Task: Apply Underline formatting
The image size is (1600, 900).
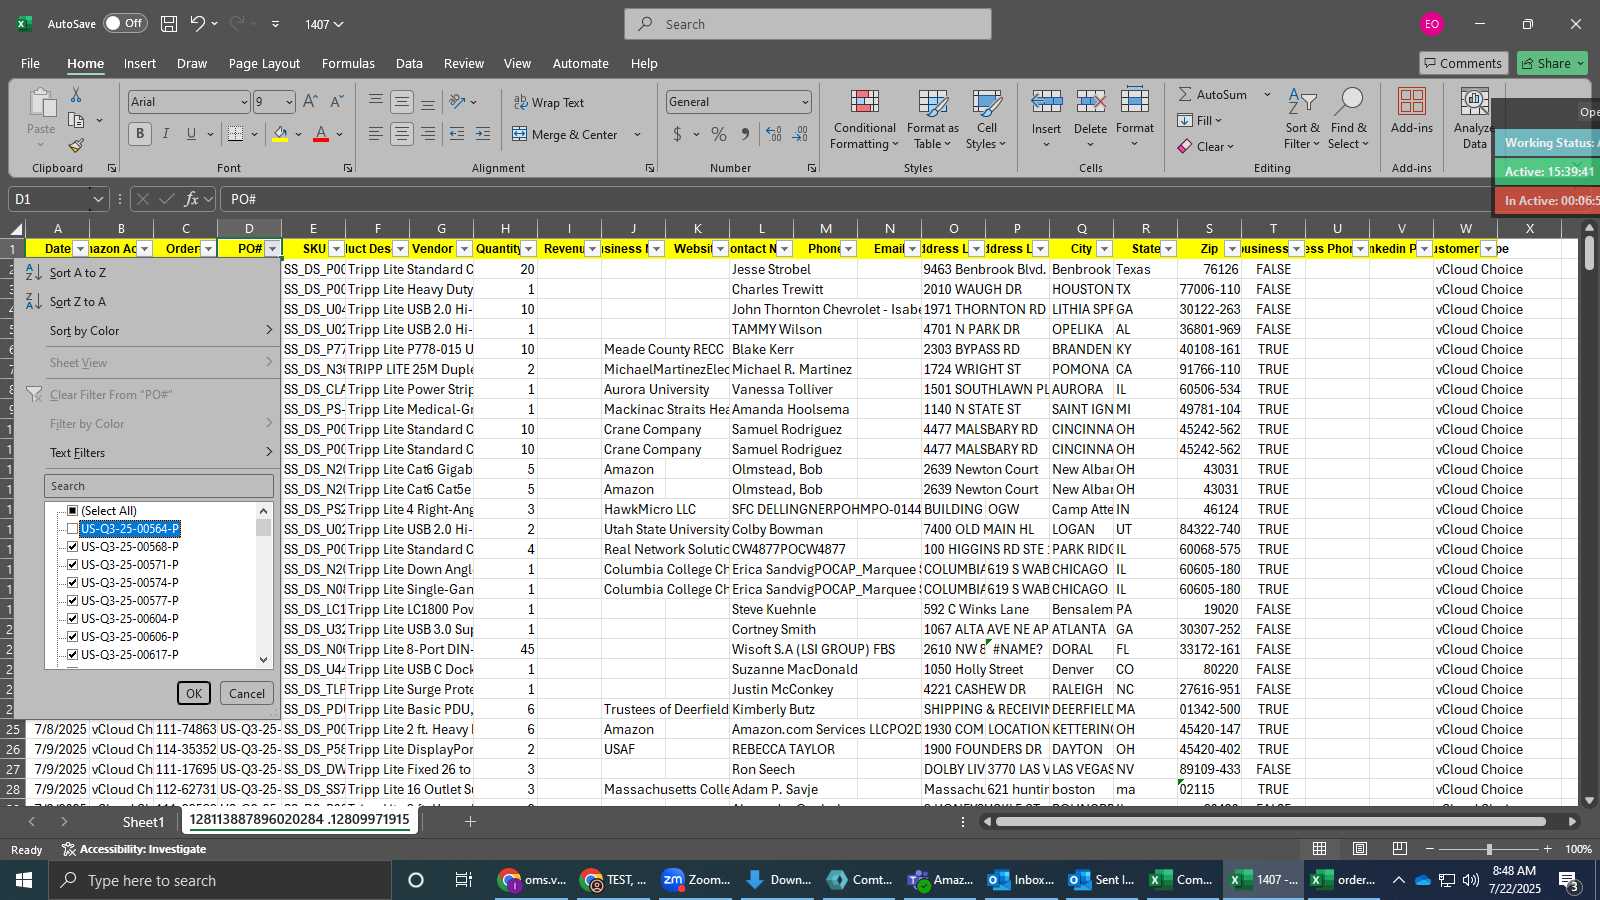Action: pos(191,134)
